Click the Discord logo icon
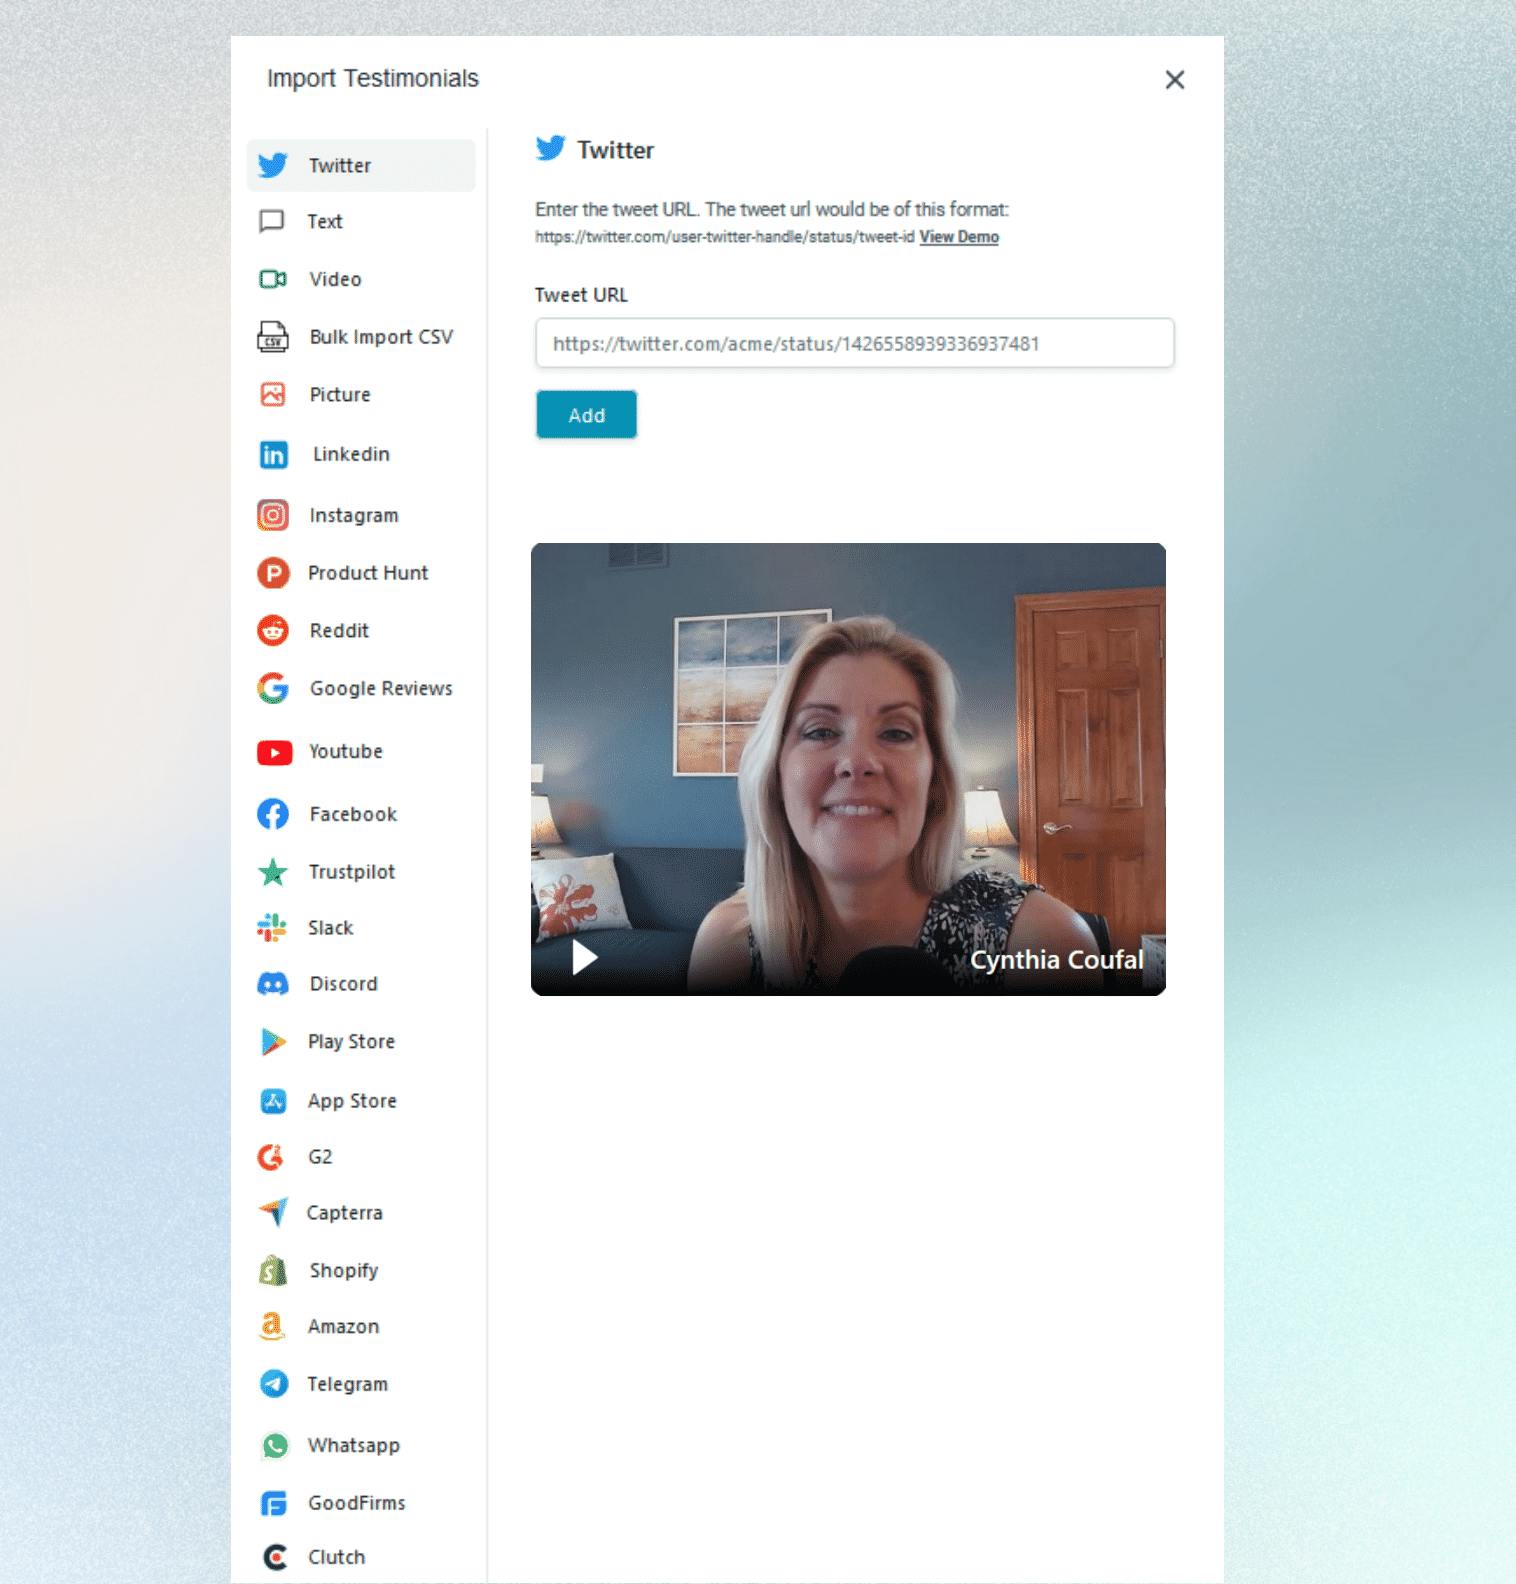 (273, 984)
